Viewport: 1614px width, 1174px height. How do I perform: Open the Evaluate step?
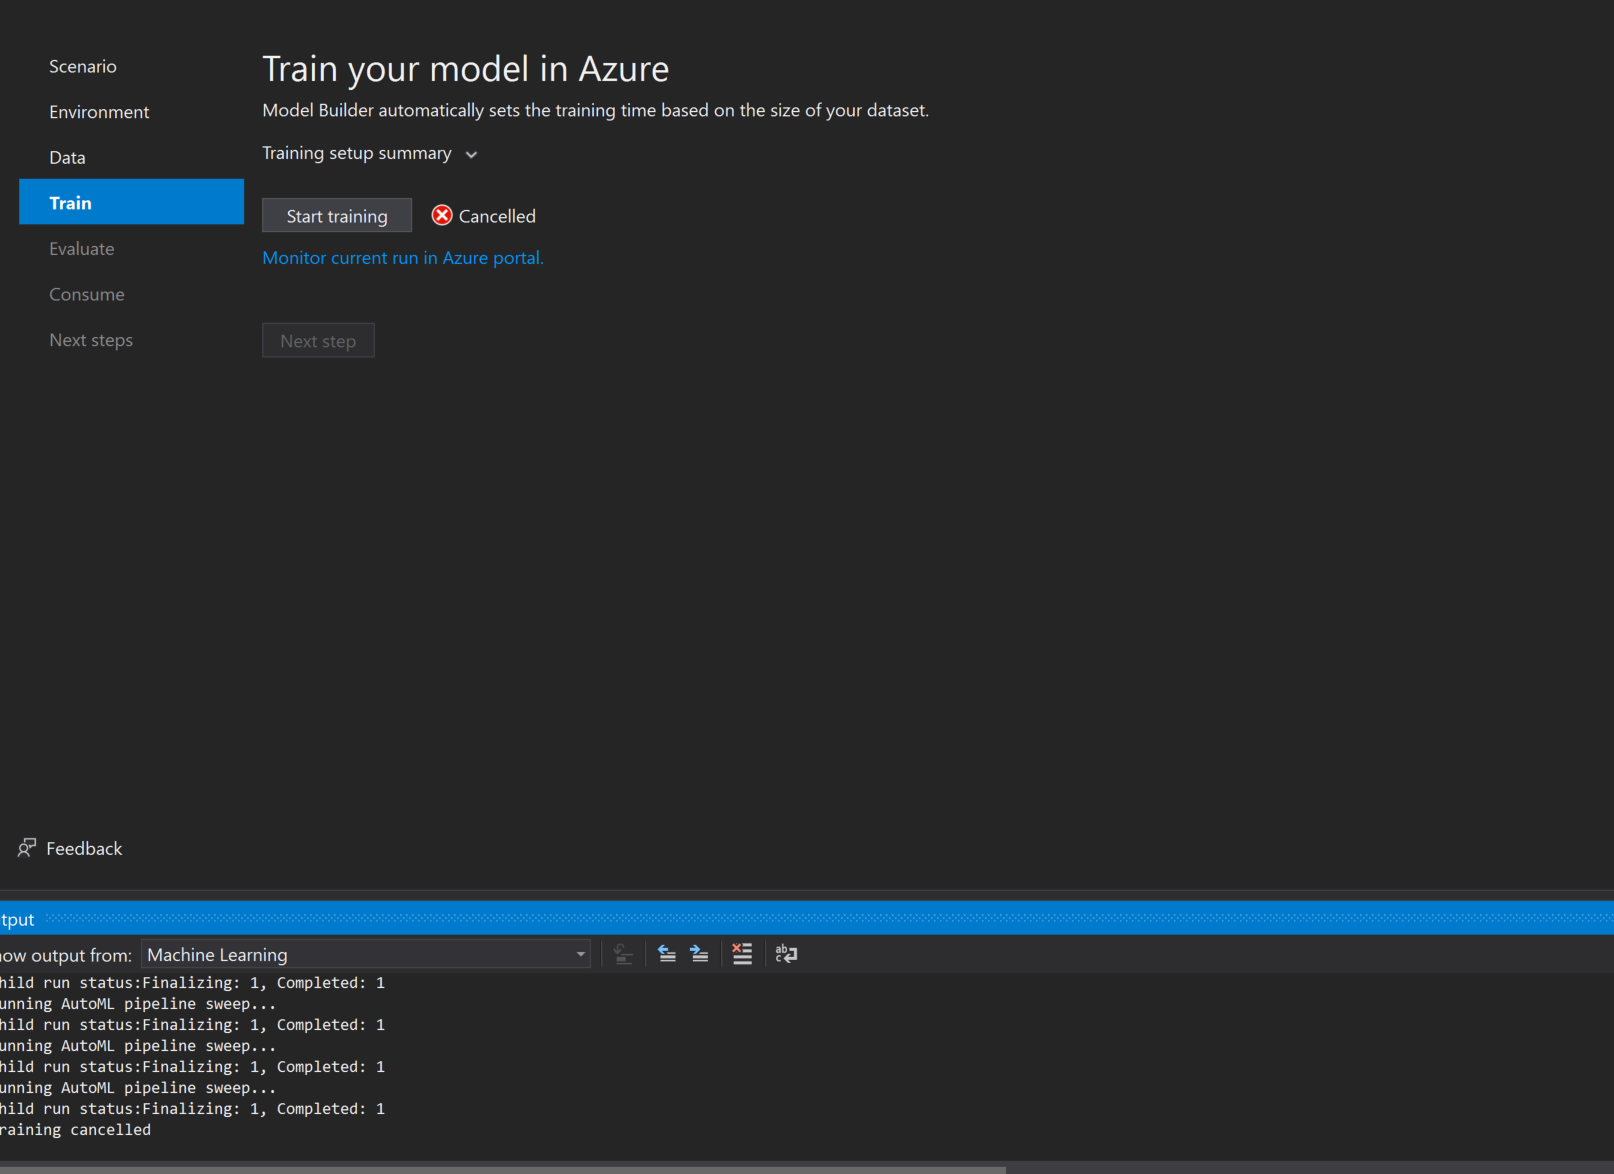pos(82,248)
